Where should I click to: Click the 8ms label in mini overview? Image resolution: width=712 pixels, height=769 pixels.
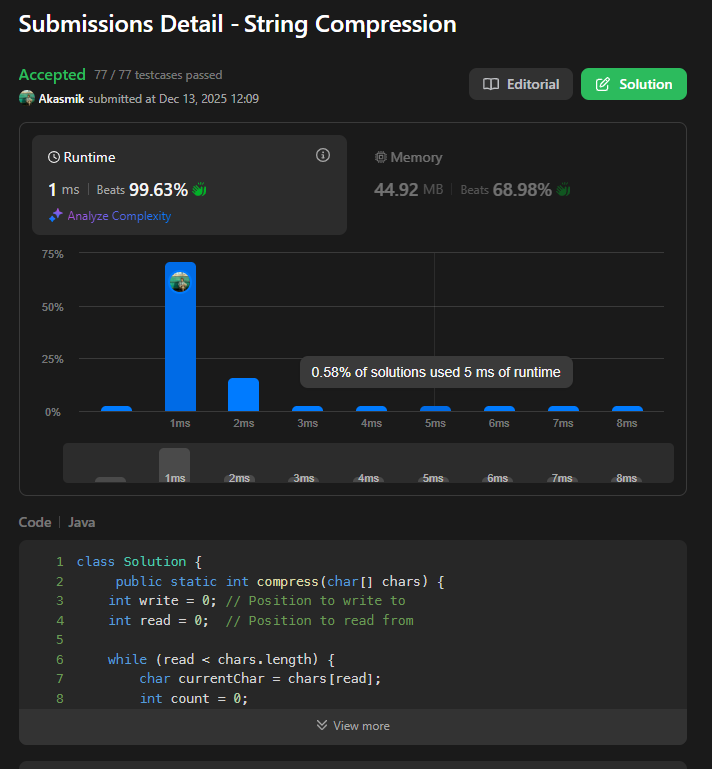[626, 478]
